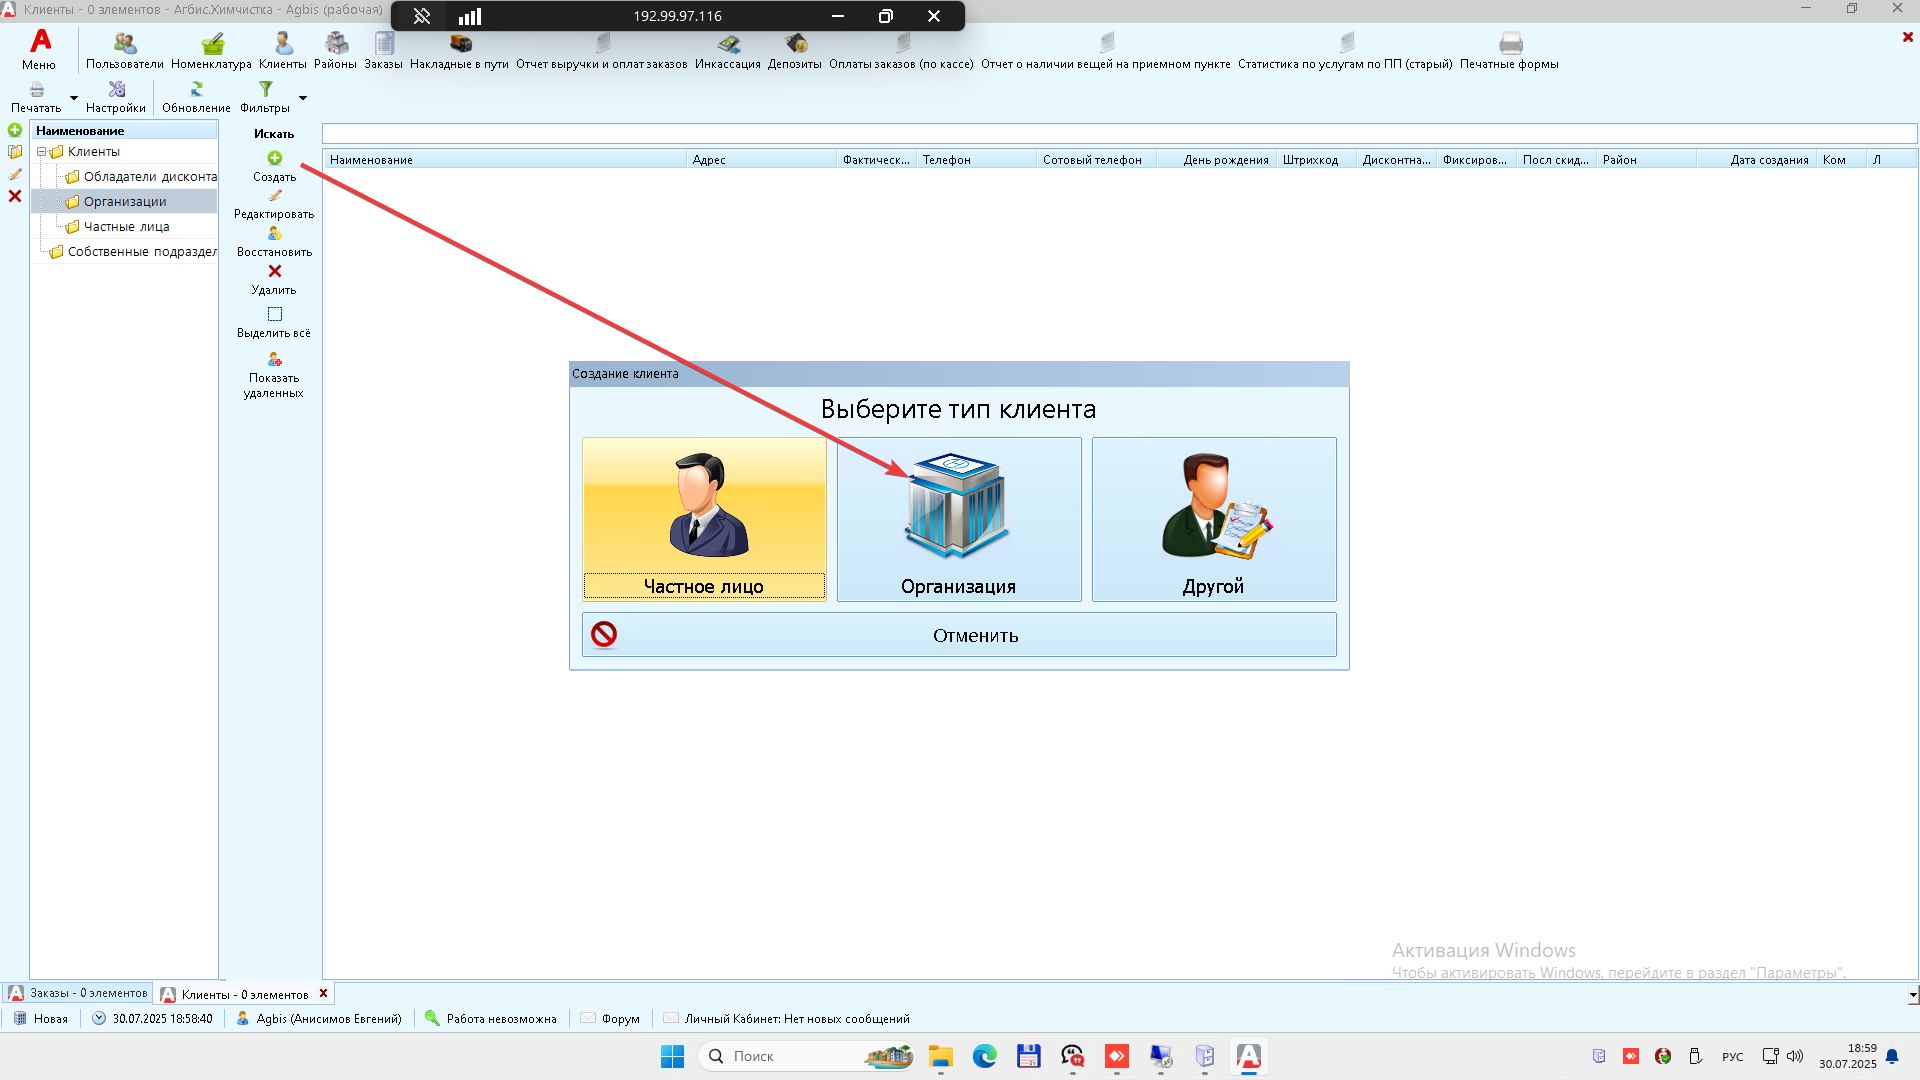Expand the Печатать dropdown arrow

click(x=74, y=98)
